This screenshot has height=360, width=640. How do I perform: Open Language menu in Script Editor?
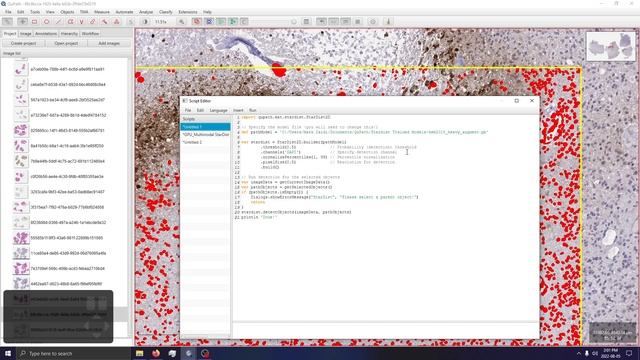[218, 110]
